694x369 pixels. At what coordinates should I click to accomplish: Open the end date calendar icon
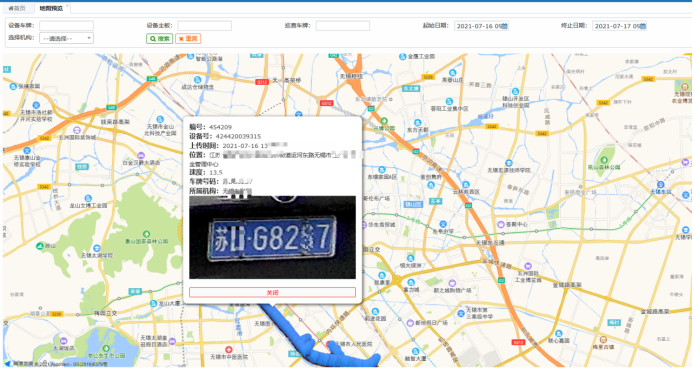tap(643, 26)
